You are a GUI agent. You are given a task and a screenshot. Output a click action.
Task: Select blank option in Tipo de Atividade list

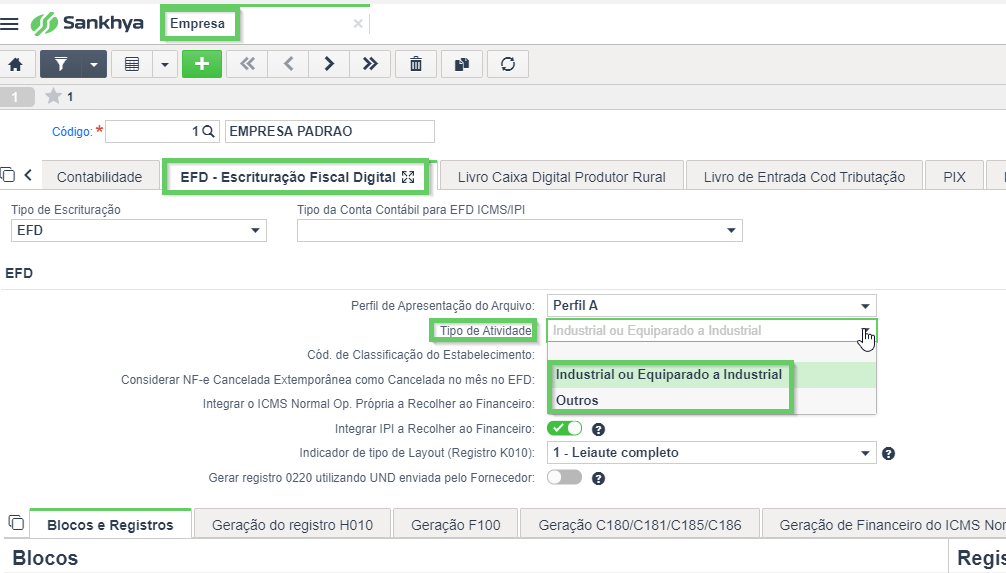[712, 352]
